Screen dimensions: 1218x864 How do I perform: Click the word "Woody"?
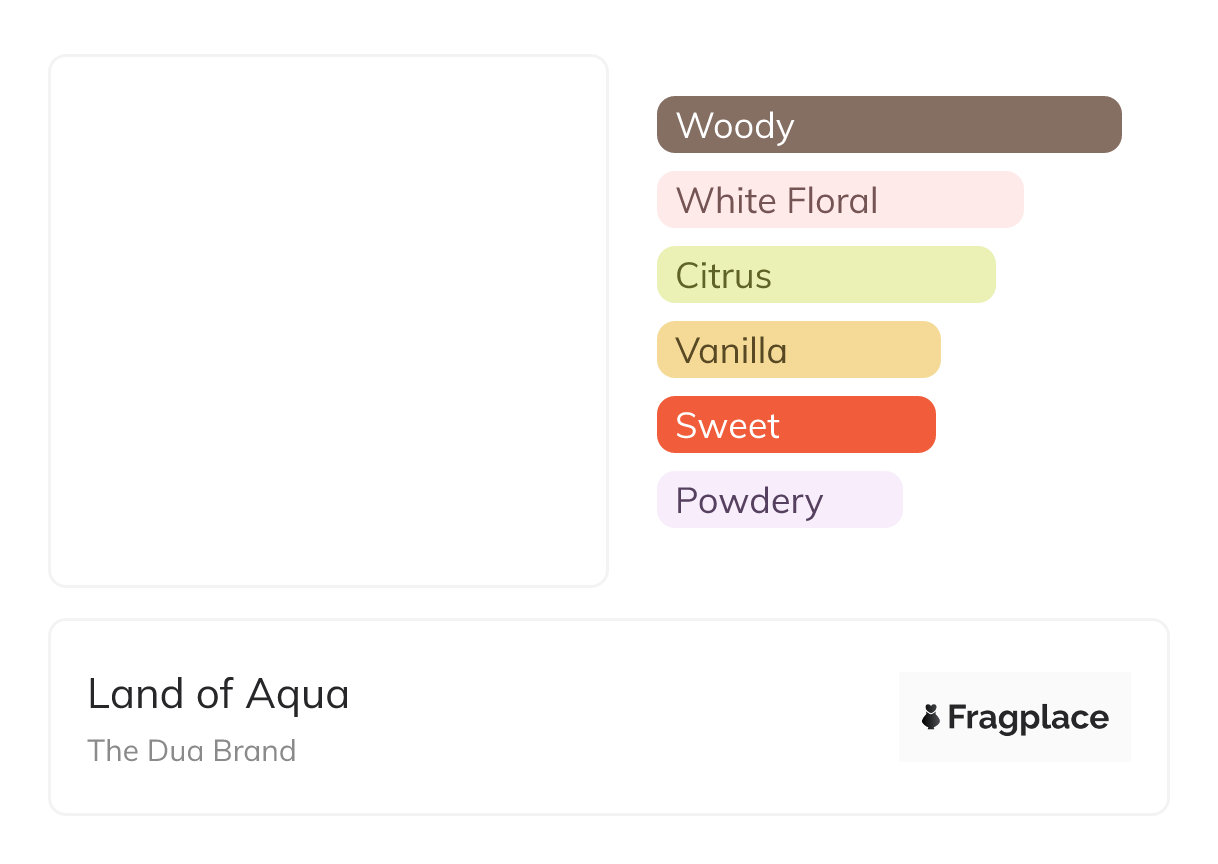pyautogui.click(x=735, y=126)
